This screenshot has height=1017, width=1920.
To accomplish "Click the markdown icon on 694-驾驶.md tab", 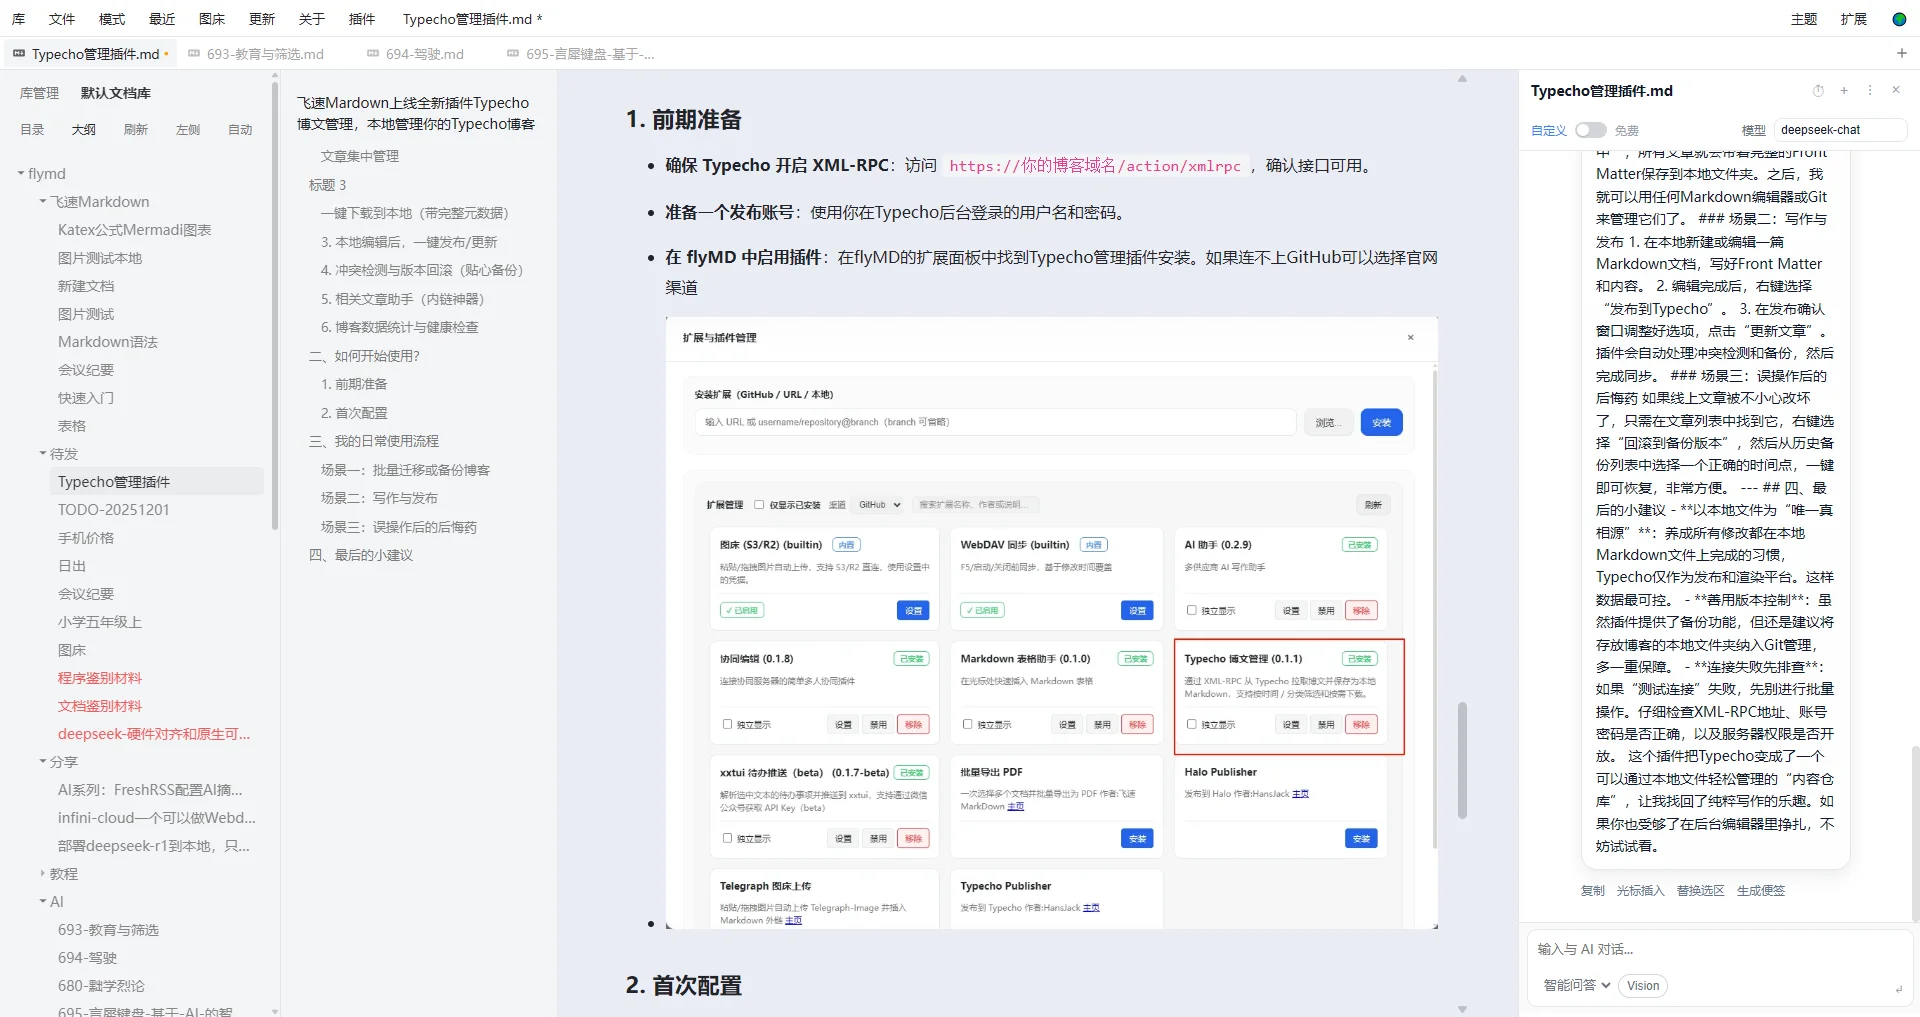I will point(373,54).
